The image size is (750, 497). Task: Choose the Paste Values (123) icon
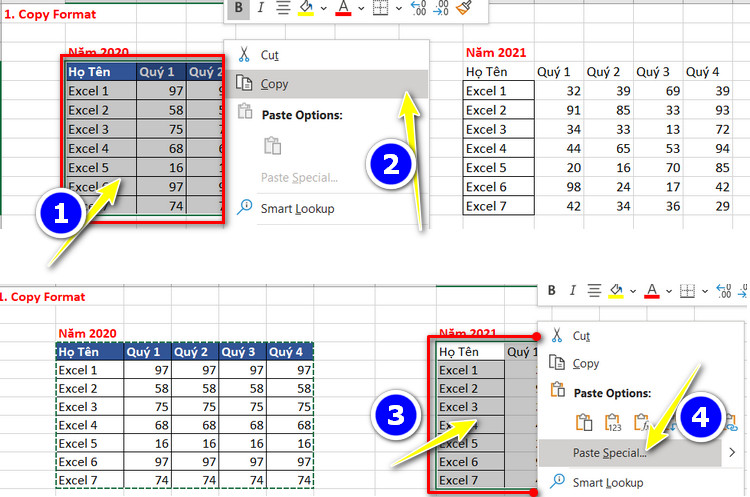(615, 420)
